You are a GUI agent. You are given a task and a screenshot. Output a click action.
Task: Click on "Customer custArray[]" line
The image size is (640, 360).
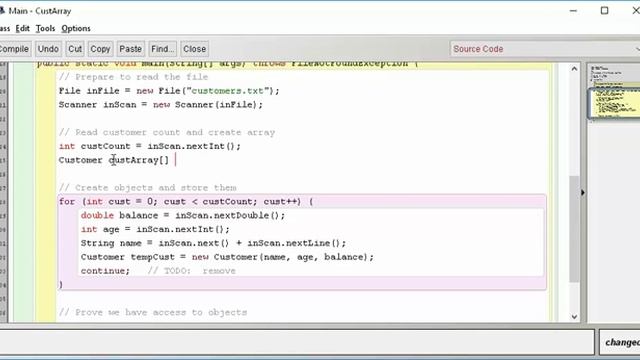(113, 160)
